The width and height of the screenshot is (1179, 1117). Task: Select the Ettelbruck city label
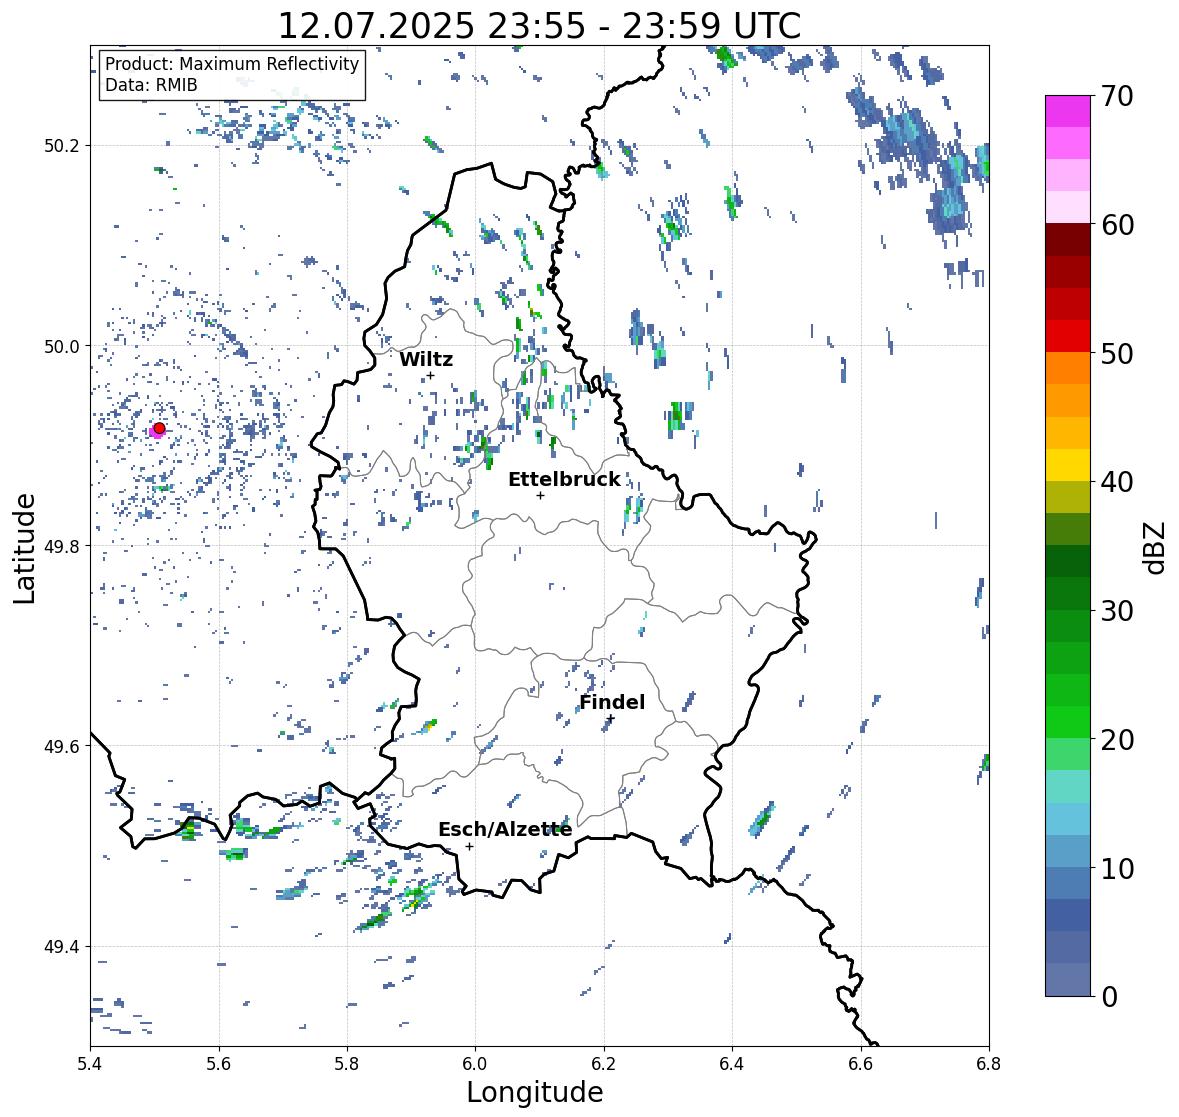point(564,479)
